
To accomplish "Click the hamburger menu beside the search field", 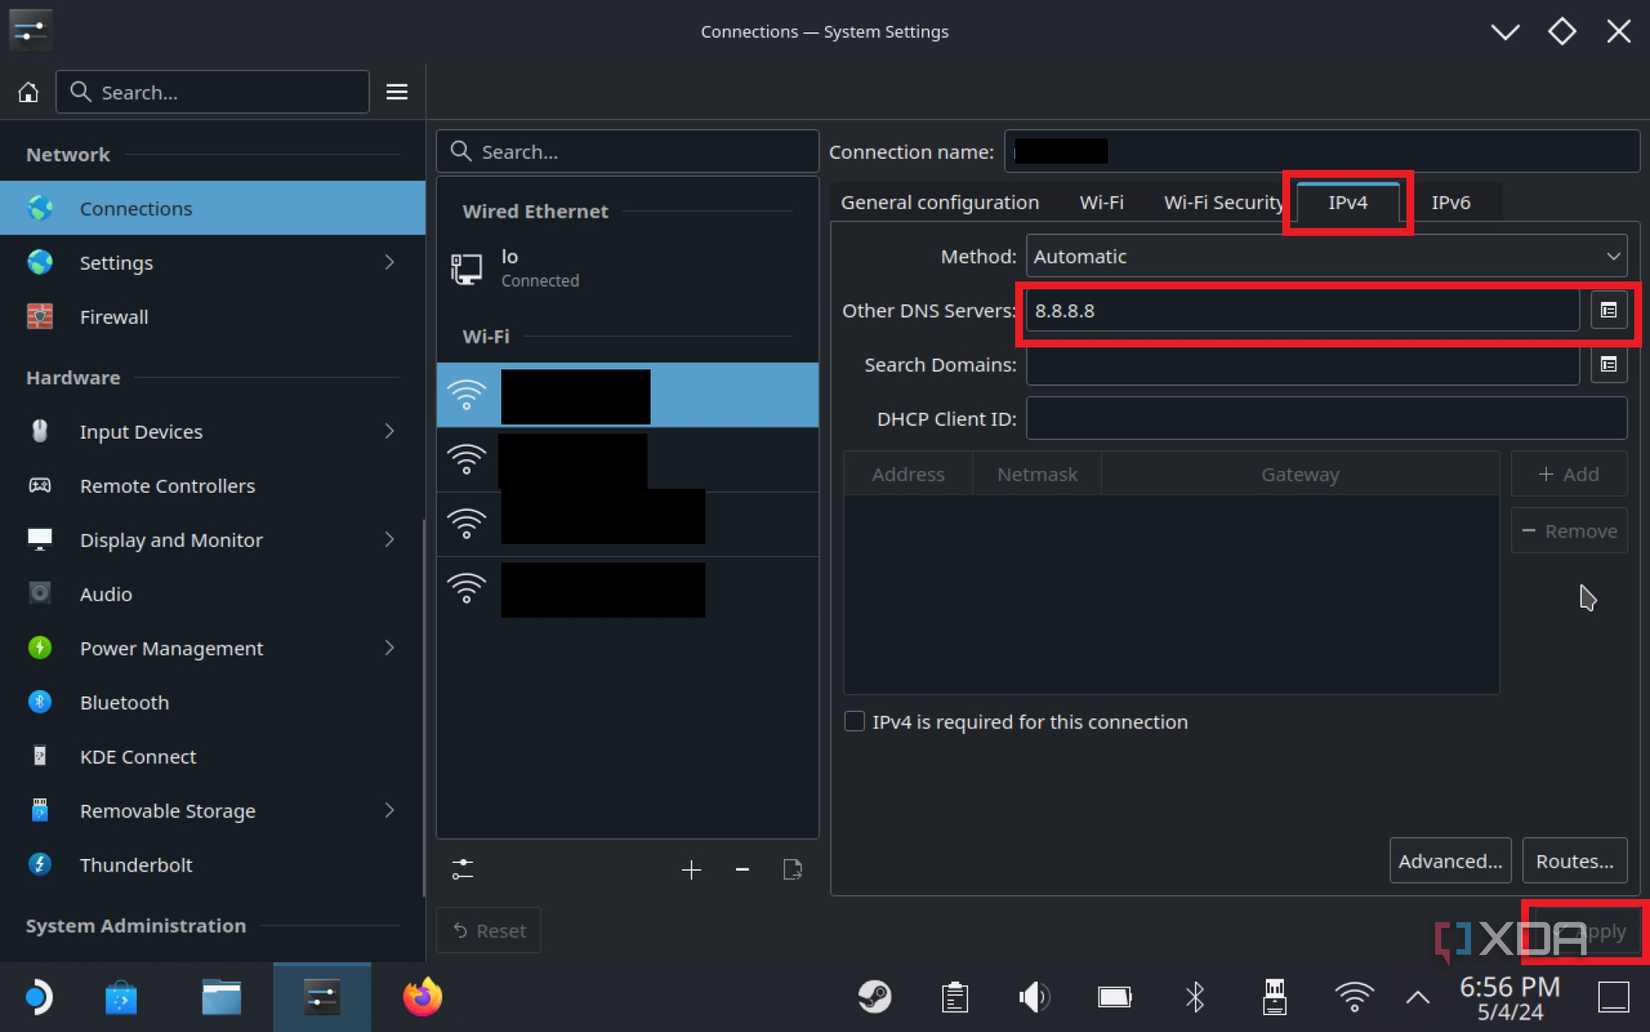I will pos(396,91).
